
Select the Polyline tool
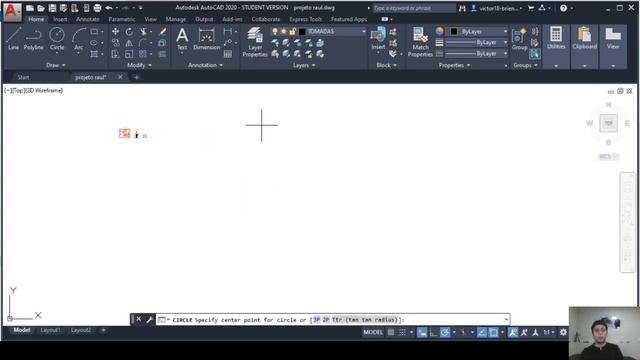pos(33,38)
